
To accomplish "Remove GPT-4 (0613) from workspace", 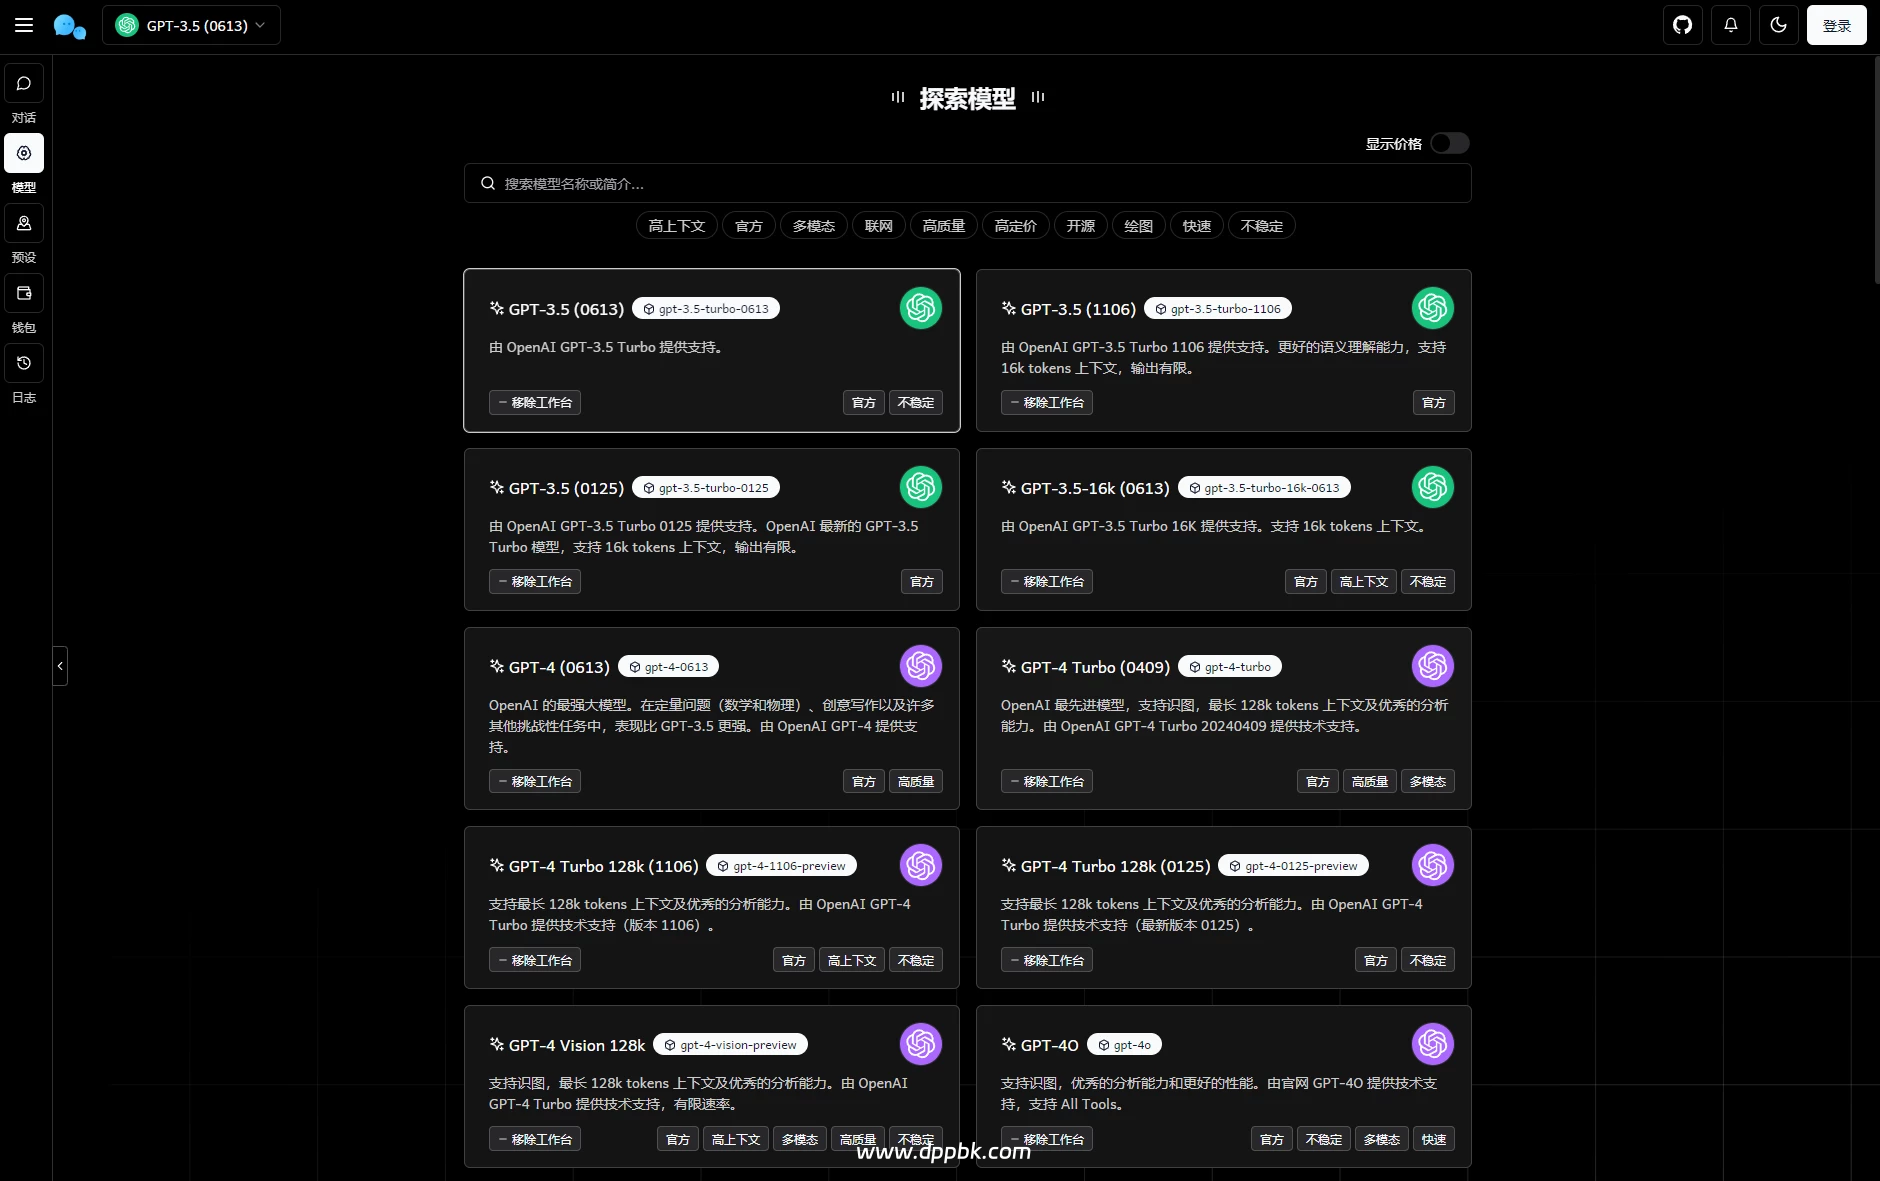I will (x=535, y=782).
